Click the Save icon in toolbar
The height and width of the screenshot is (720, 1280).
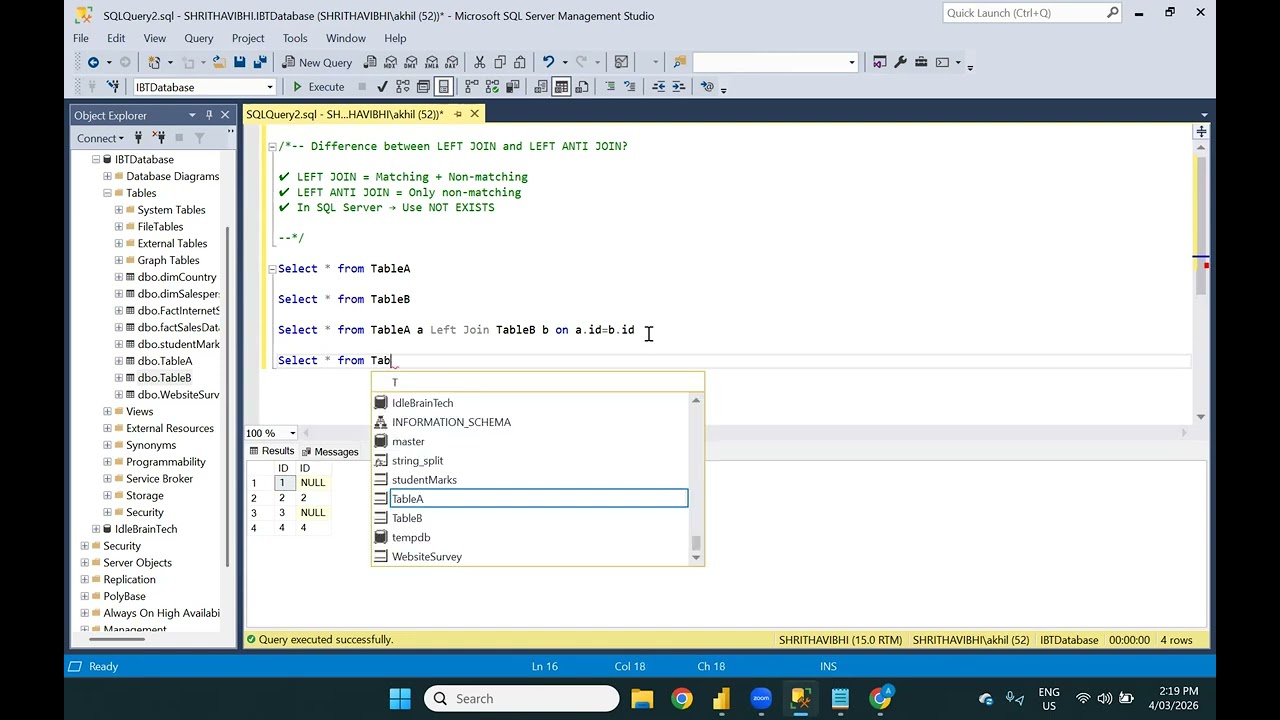coord(240,62)
